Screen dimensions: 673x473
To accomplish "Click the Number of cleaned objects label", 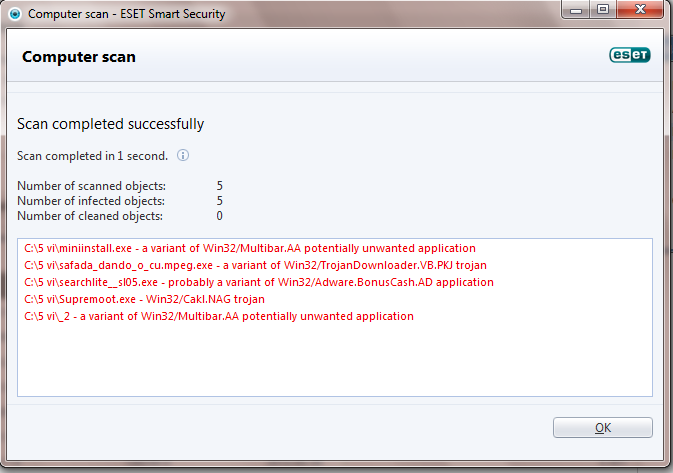I will coord(91,216).
